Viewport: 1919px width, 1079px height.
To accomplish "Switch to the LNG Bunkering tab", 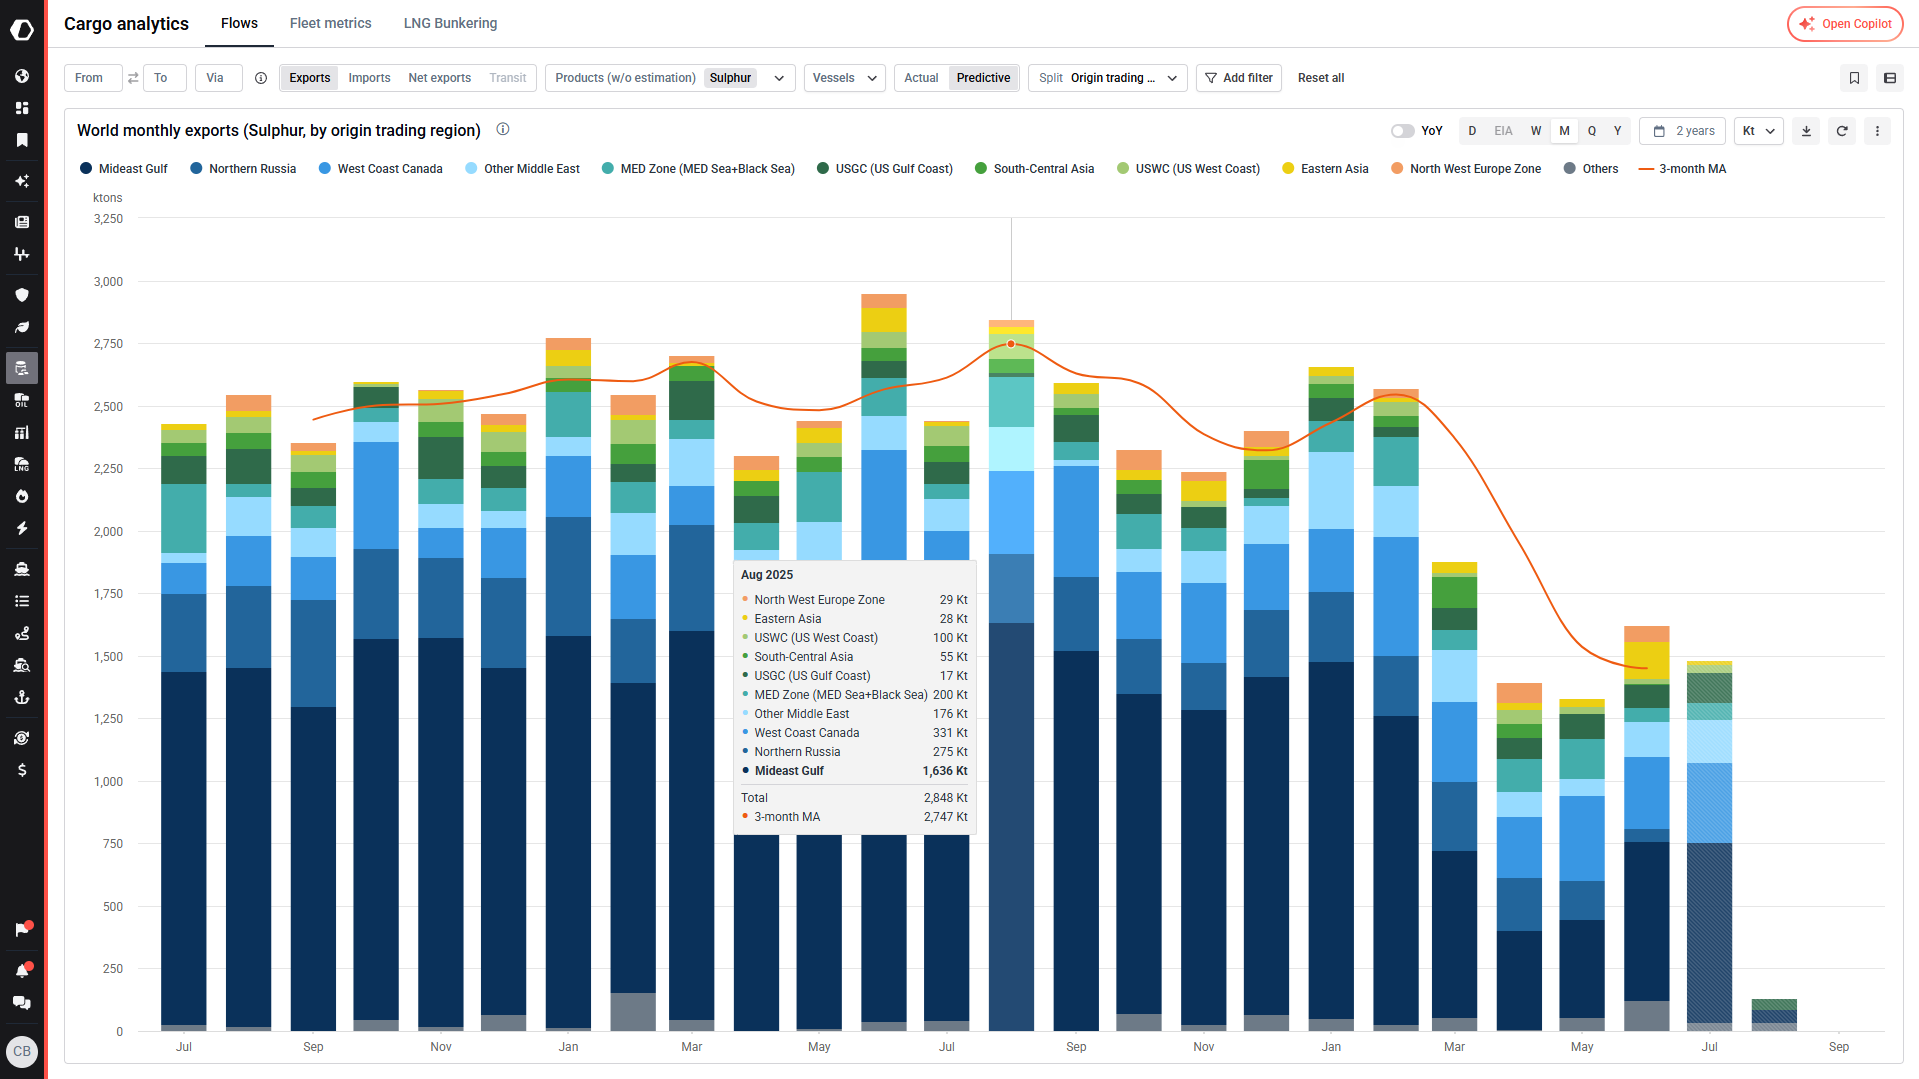I will point(450,23).
